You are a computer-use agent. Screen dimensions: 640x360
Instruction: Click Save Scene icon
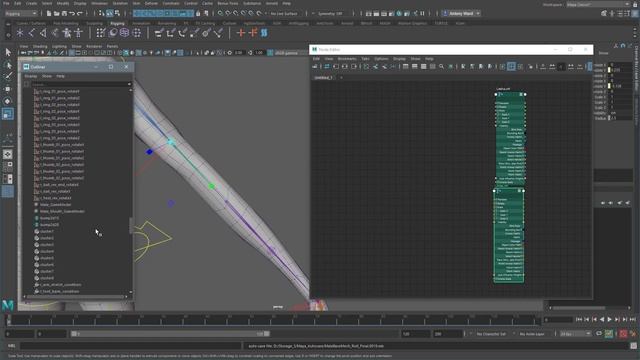[64, 13]
